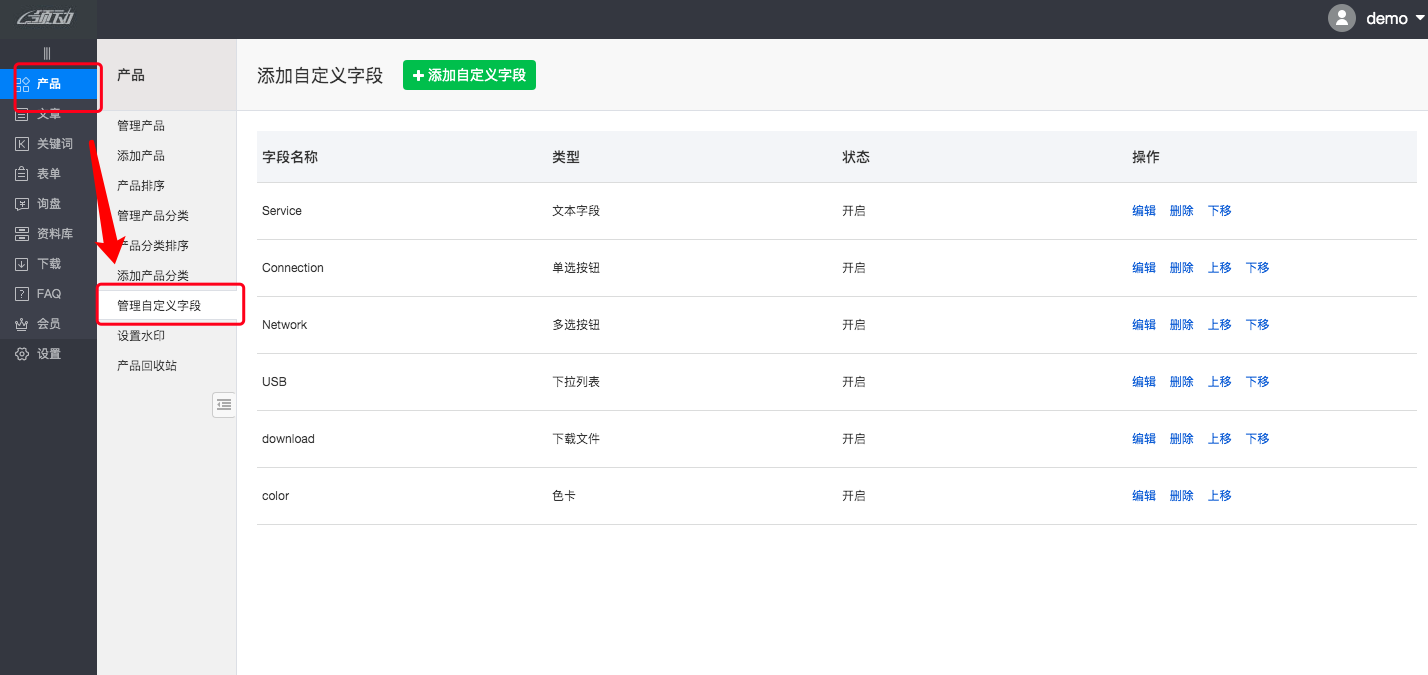Open the demo account dropdown menu

tap(1387, 17)
